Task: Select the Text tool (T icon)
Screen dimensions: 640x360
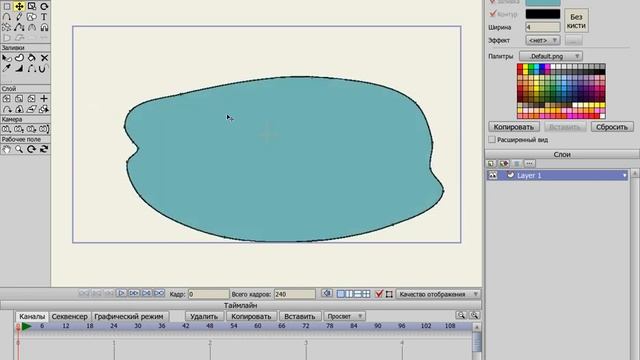Action: [x=44, y=17]
